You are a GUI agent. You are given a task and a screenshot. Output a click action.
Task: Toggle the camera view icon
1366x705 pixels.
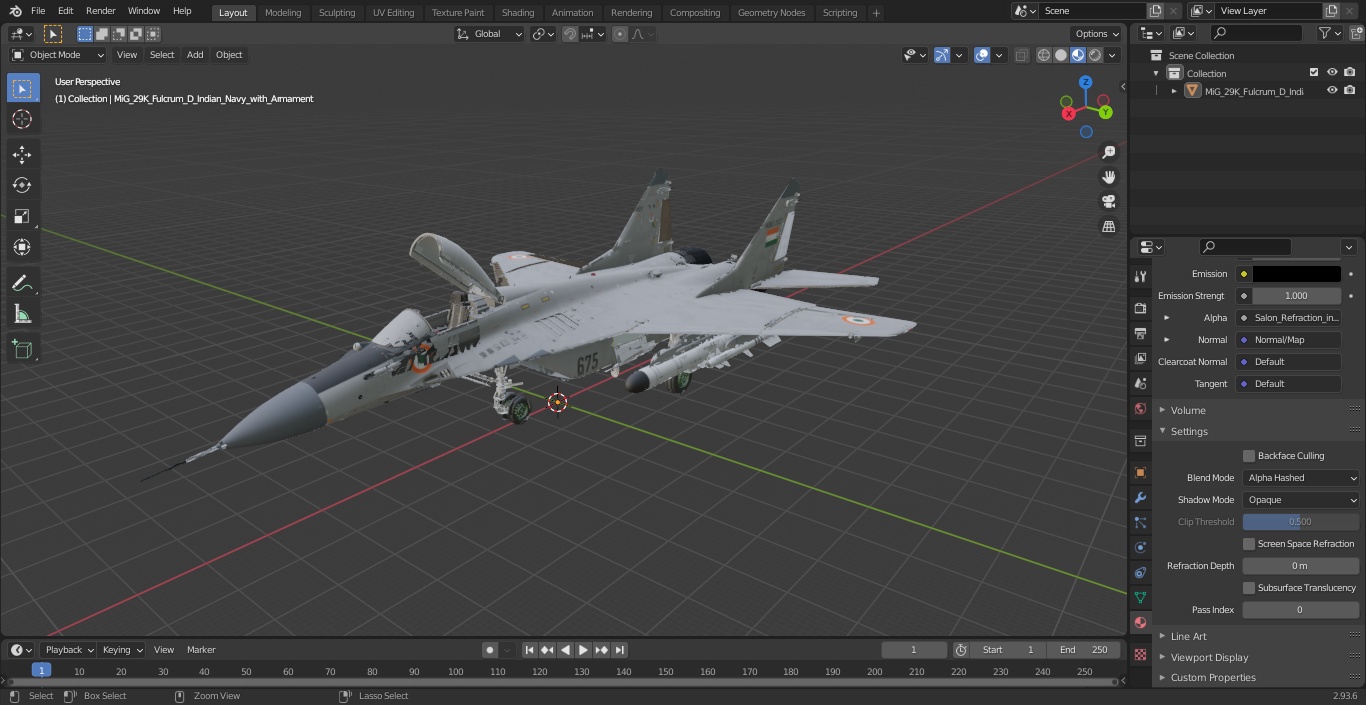click(1108, 202)
